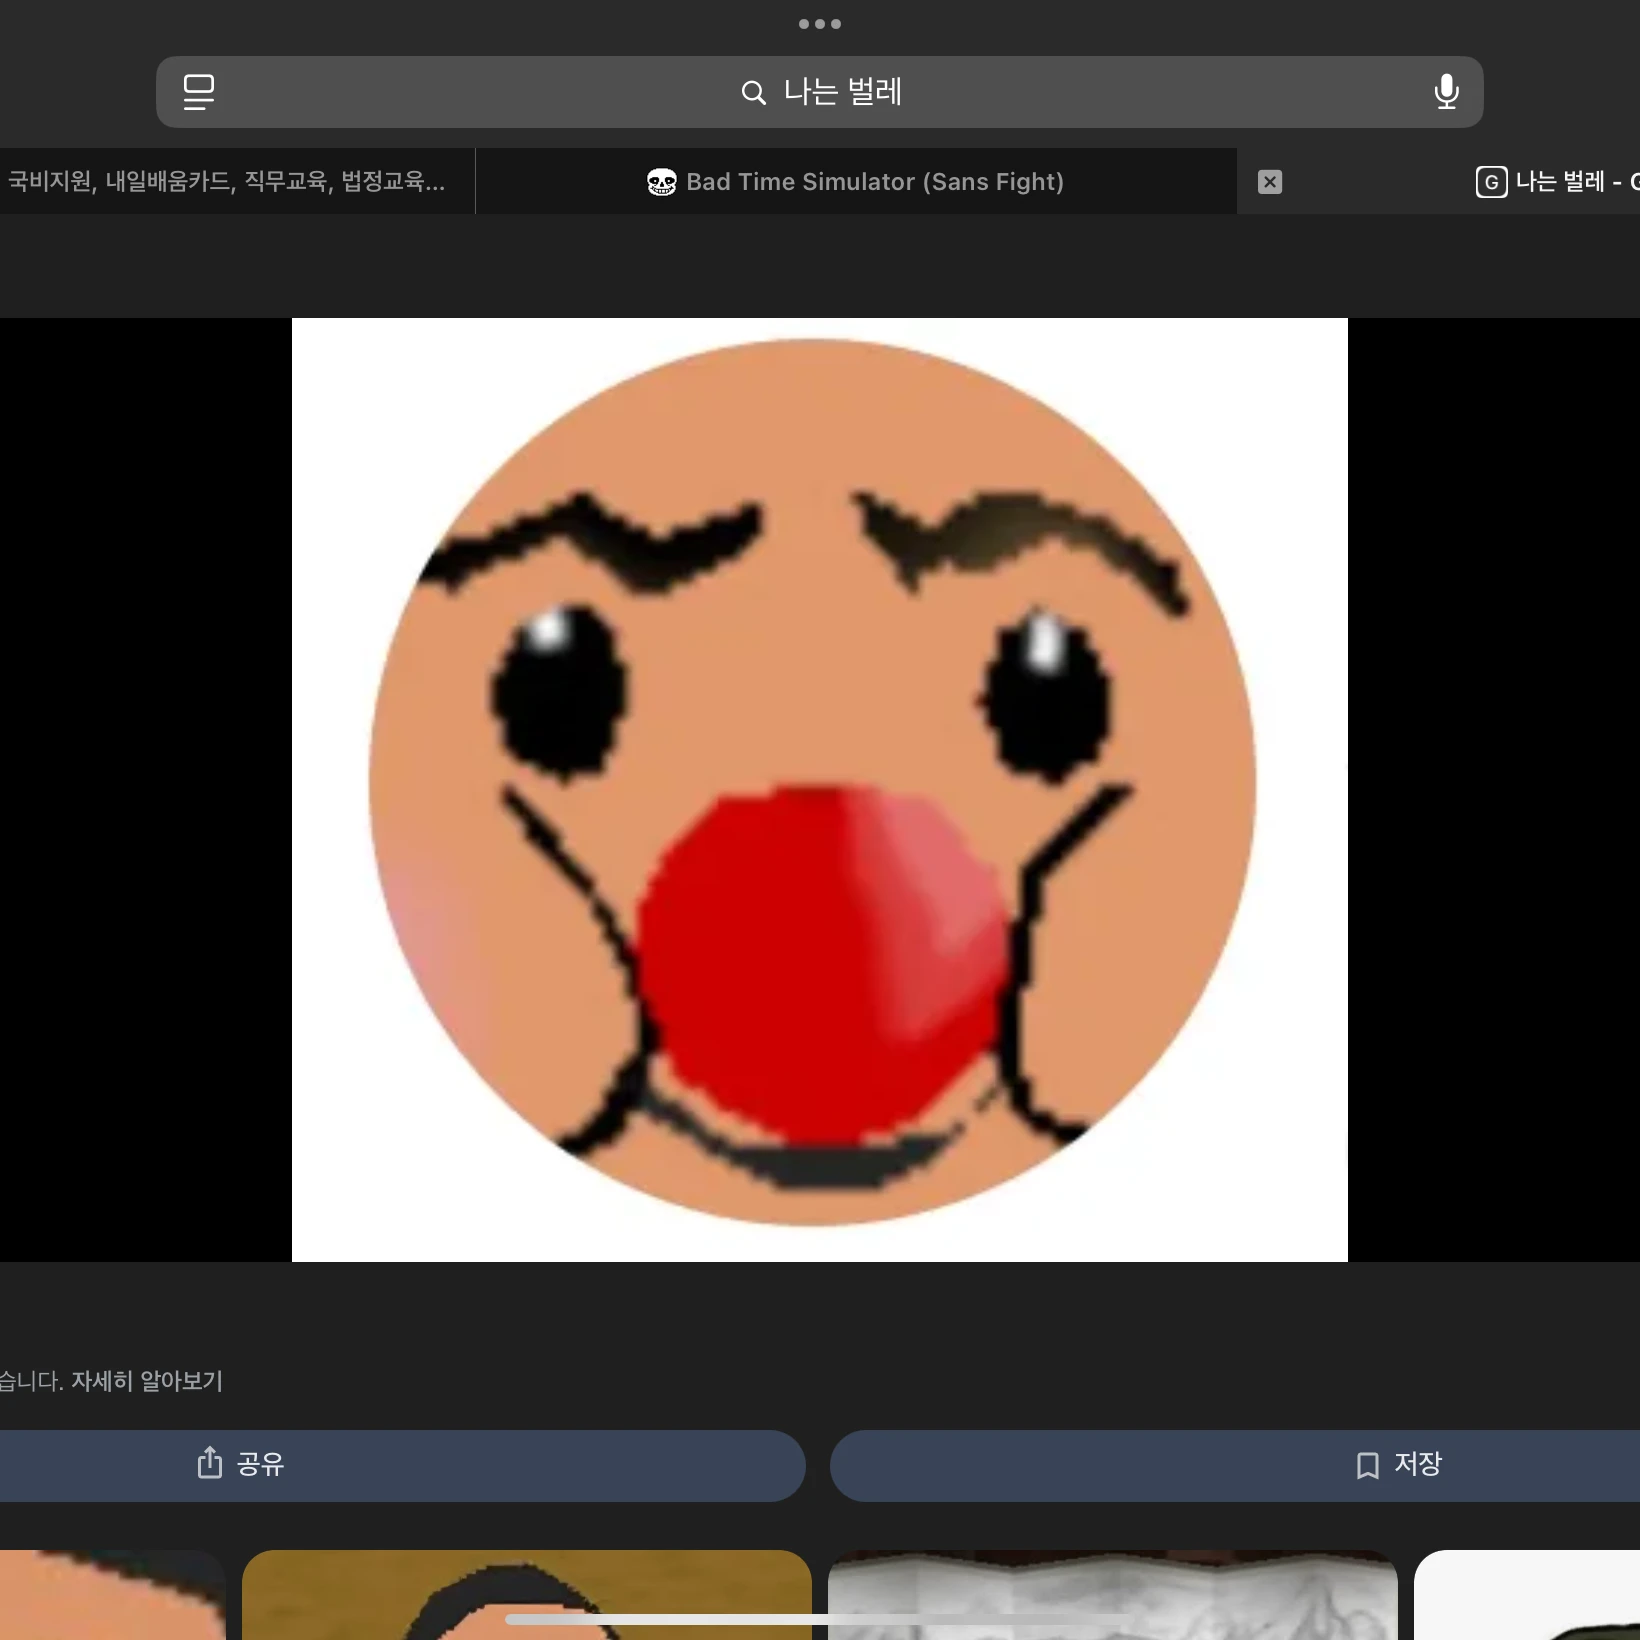Click the G favicon on 나는 벌레 tab
The image size is (1640, 1640).
pyautogui.click(x=1490, y=182)
